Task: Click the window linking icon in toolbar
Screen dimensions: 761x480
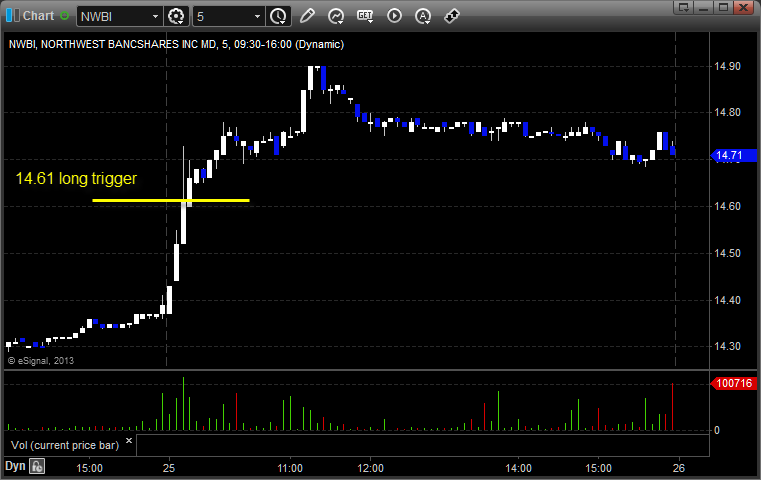Action: point(452,16)
